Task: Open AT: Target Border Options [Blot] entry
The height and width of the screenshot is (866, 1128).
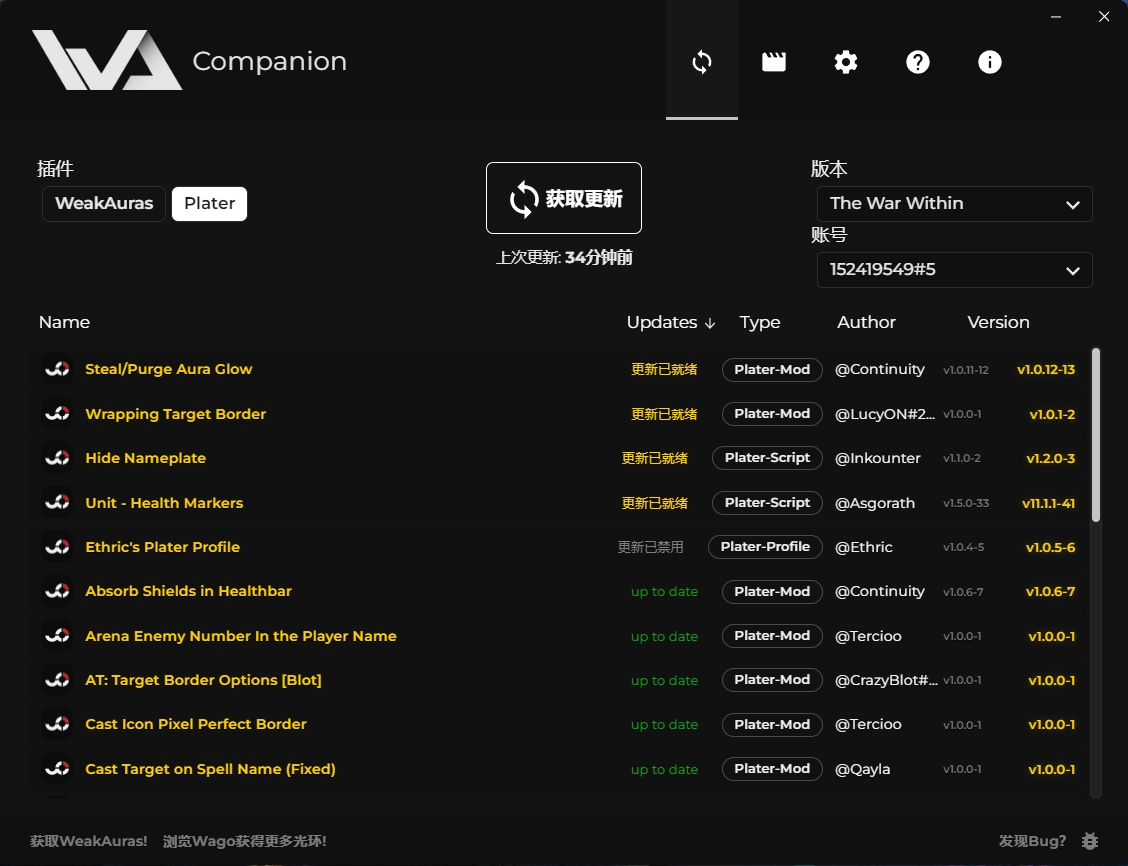Action: click(x=204, y=680)
